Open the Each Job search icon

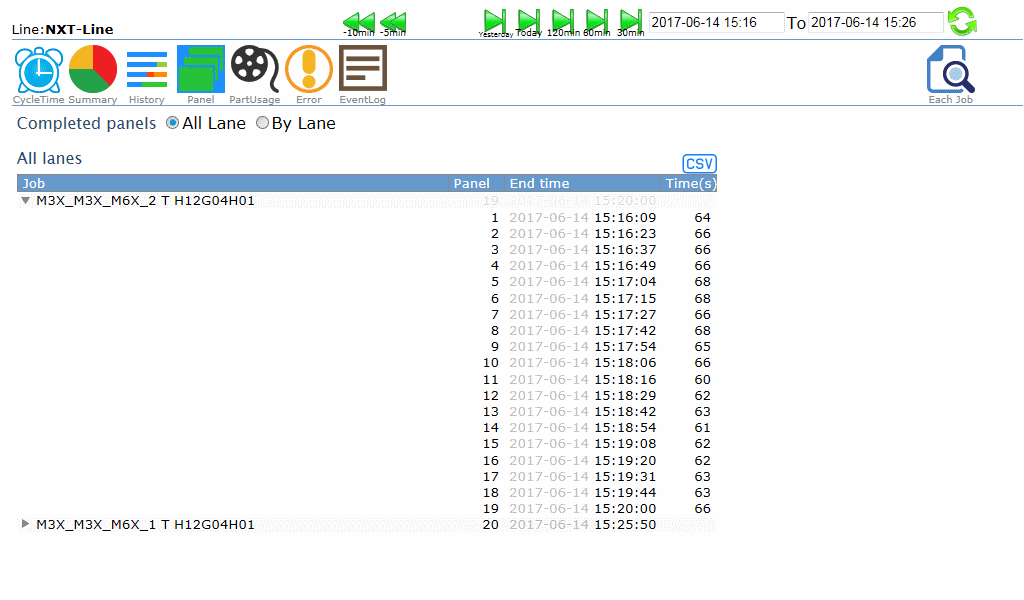tap(950, 70)
